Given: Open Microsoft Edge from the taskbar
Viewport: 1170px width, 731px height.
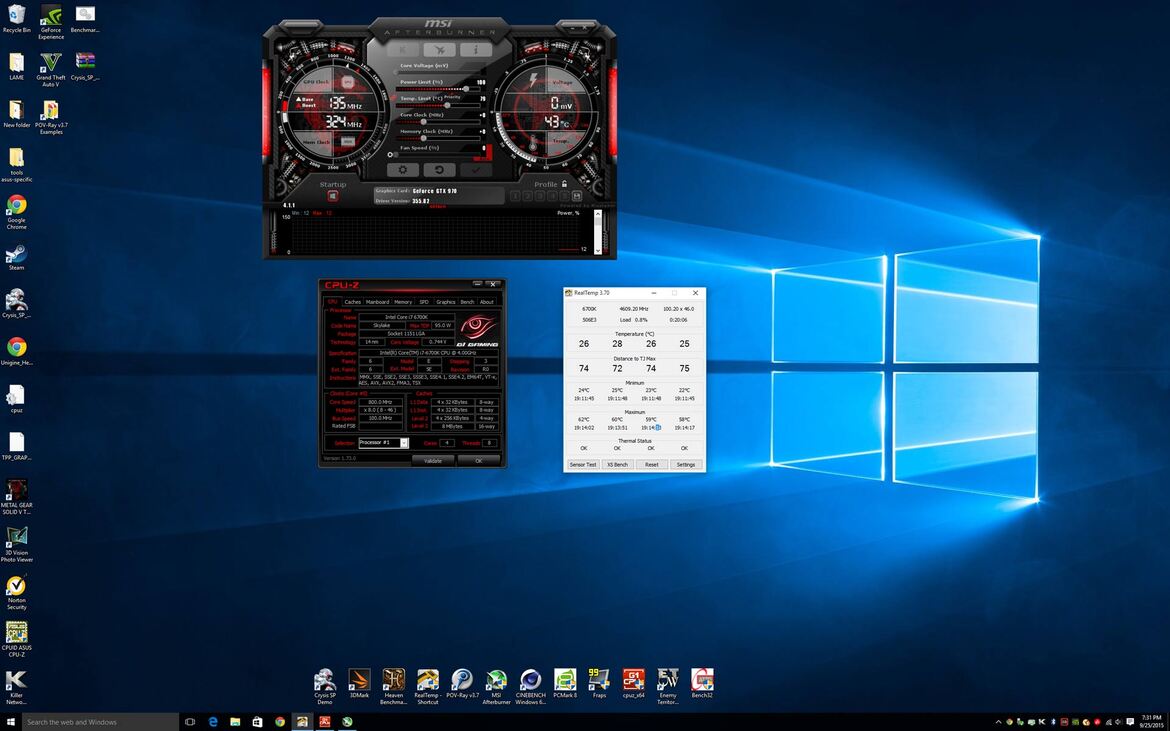Looking at the screenshot, I should [x=213, y=722].
